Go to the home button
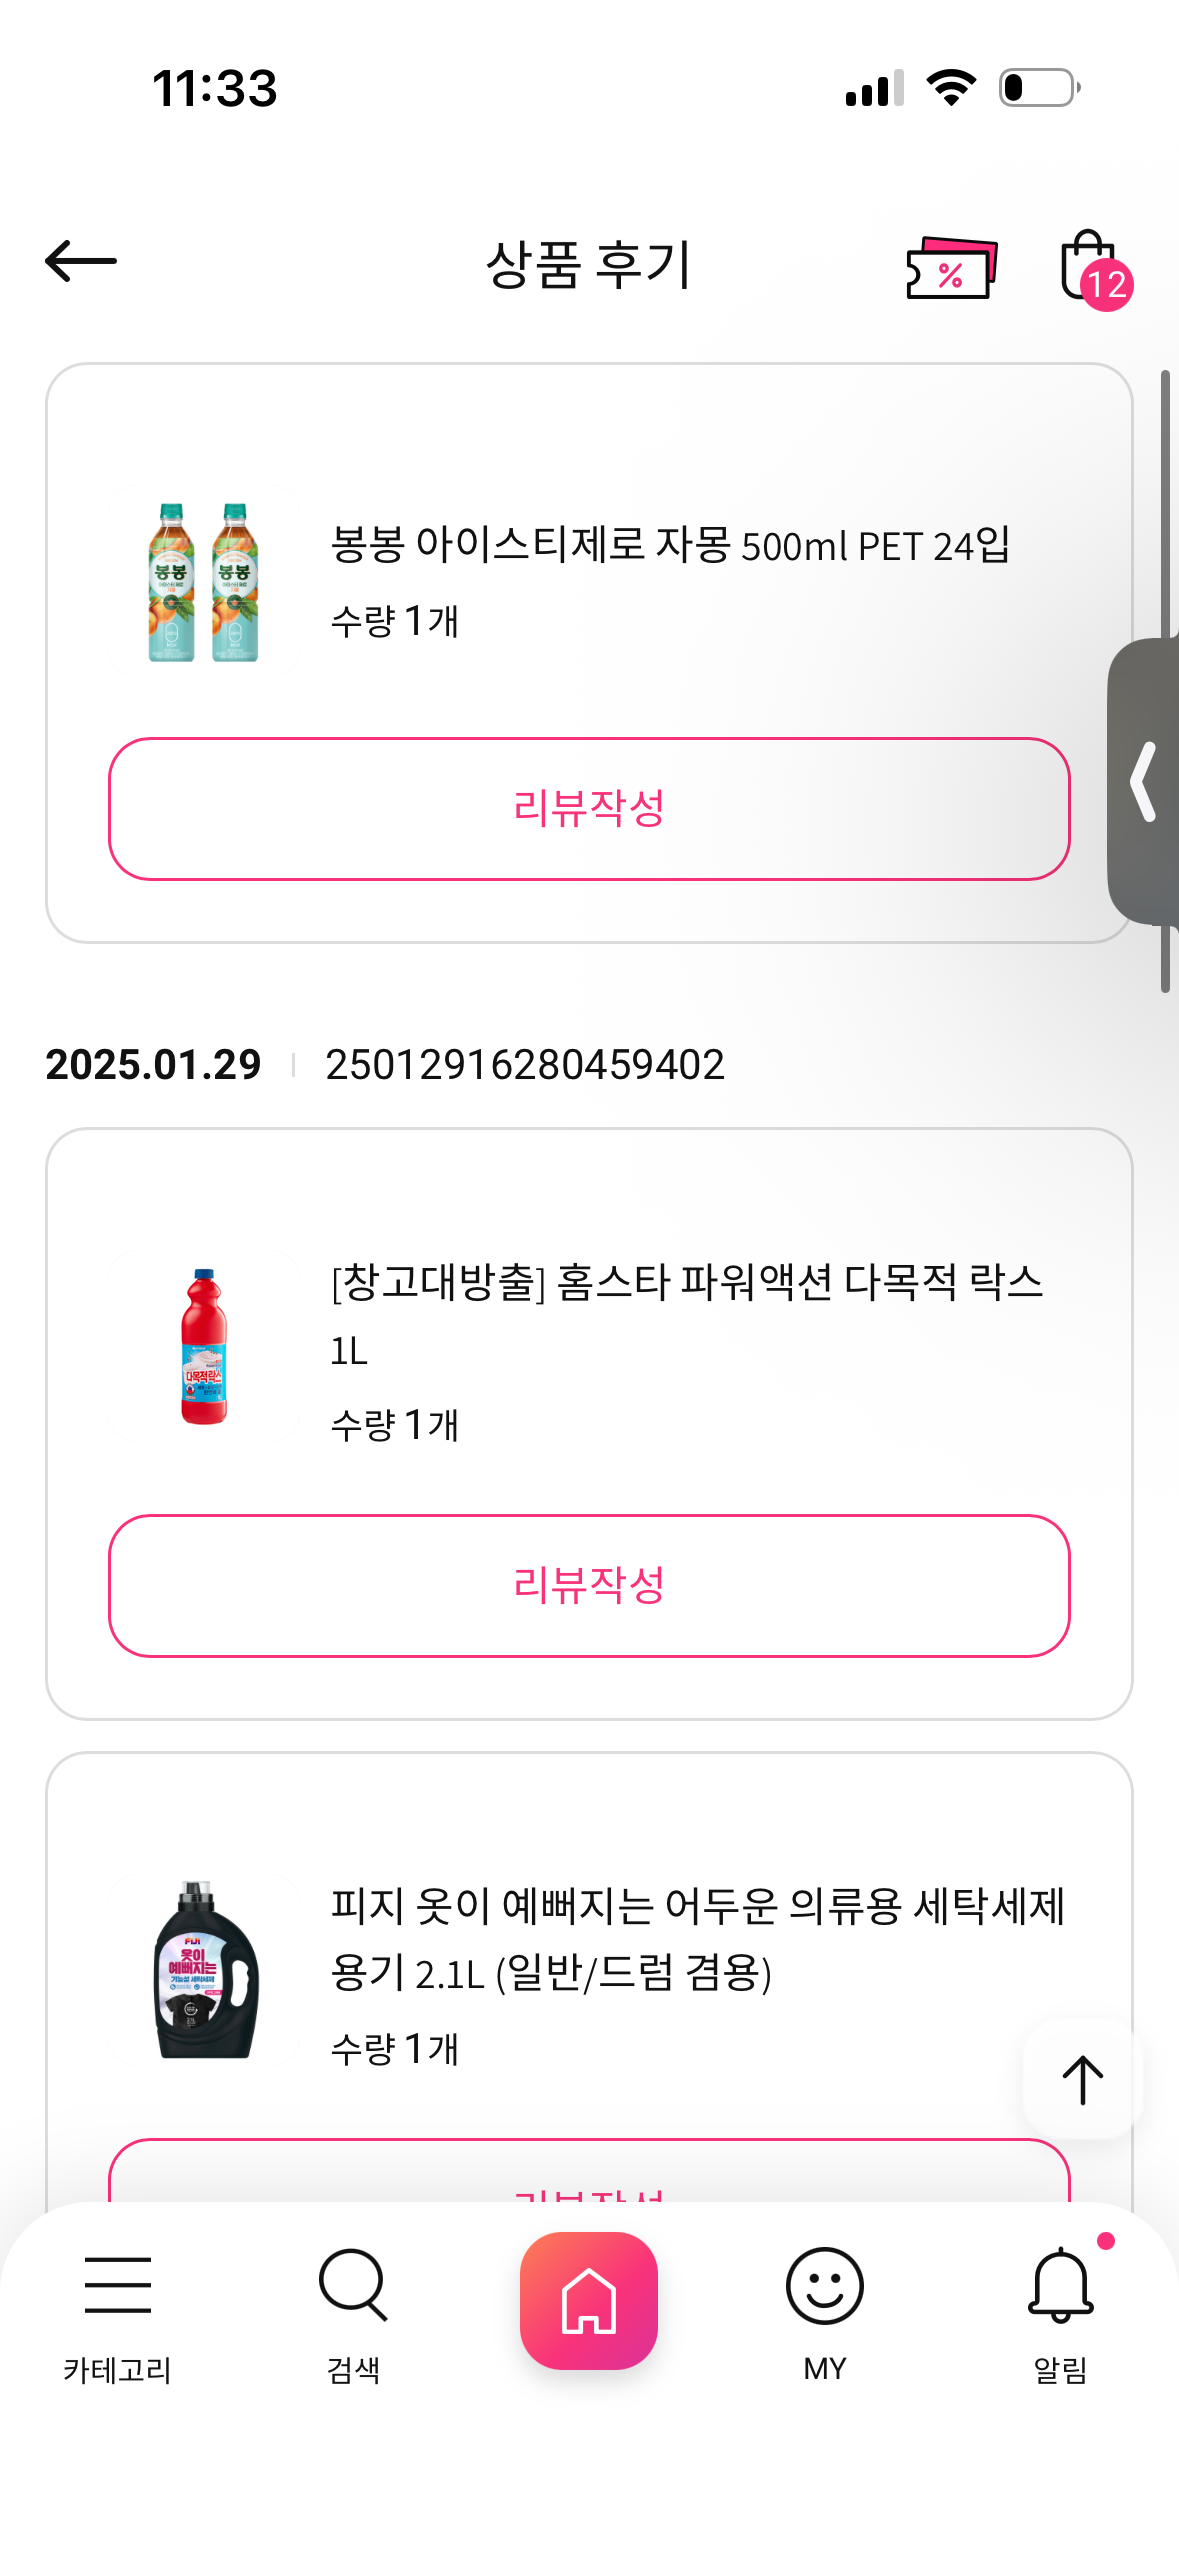Screen dimensions: 1179x2556 589,2300
